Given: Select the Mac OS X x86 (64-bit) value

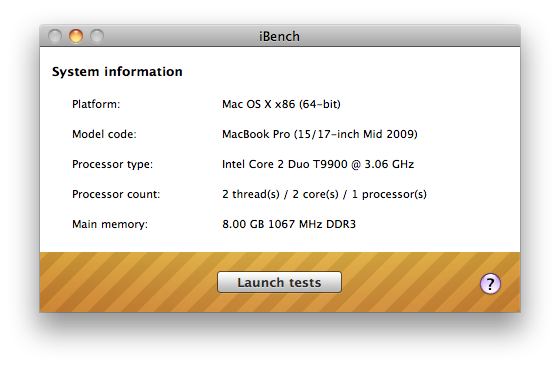Looking at the screenshot, I should coord(281,104).
